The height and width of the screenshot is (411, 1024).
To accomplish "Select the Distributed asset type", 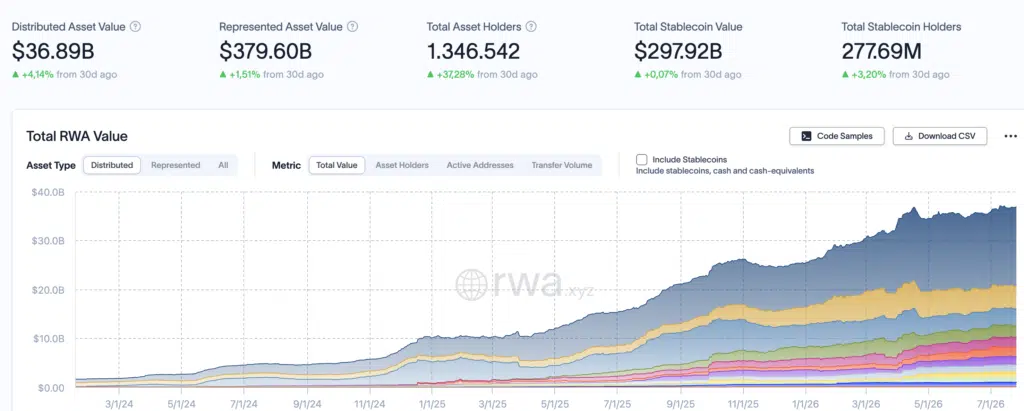I will (112, 165).
